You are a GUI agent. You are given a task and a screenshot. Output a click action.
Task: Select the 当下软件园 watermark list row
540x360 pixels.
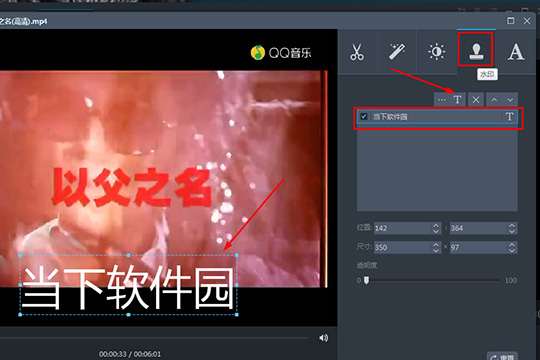coord(437,117)
